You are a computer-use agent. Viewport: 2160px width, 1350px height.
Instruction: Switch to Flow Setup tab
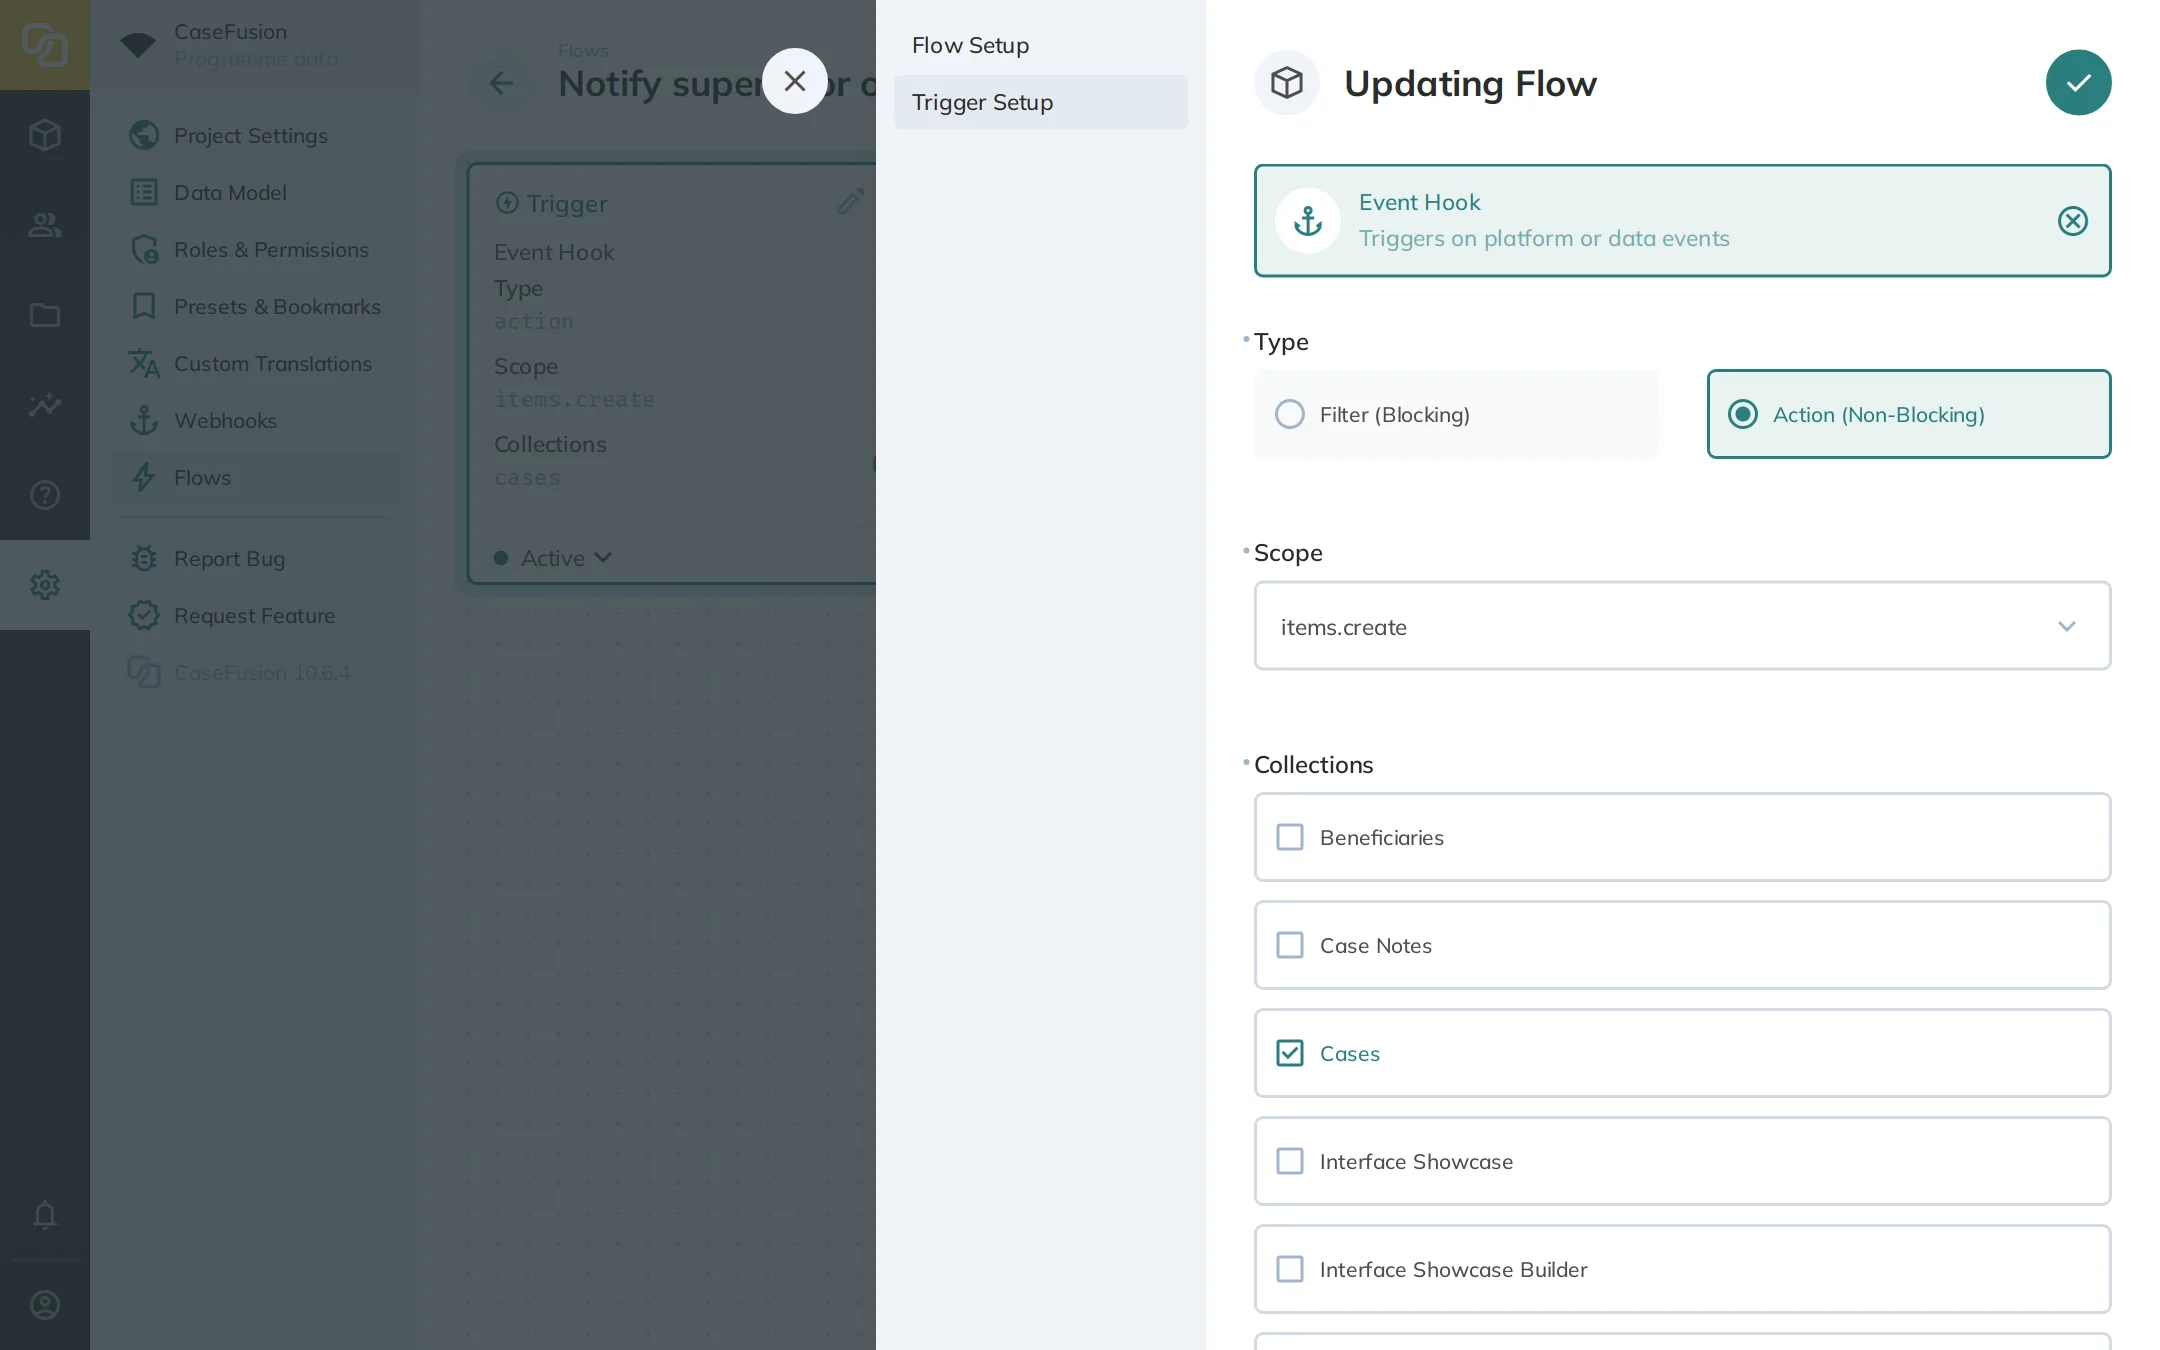click(1040, 45)
